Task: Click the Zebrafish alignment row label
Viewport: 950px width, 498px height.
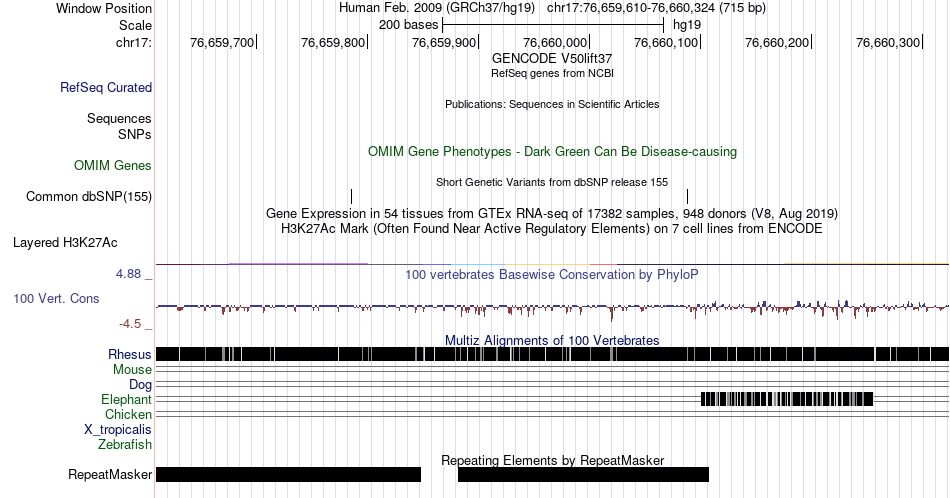Action: [x=125, y=444]
